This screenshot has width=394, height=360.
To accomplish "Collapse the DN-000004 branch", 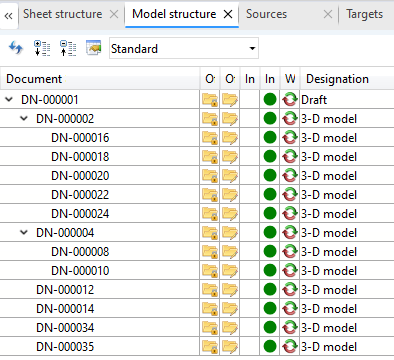I will (24, 232).
